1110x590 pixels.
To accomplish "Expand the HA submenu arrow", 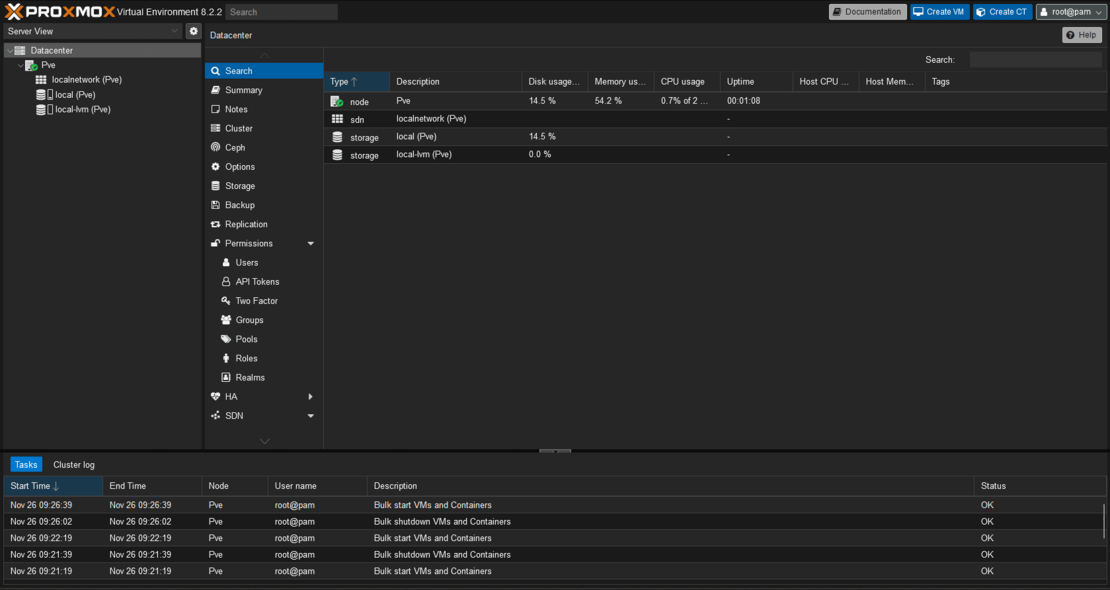I will point(310,396).
